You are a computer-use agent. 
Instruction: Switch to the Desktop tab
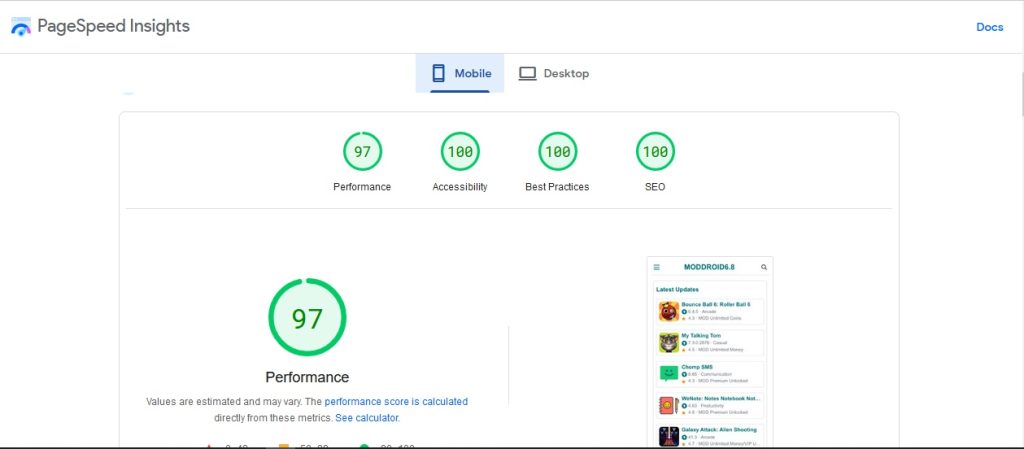pyautogui.click(x=554, y=73)
